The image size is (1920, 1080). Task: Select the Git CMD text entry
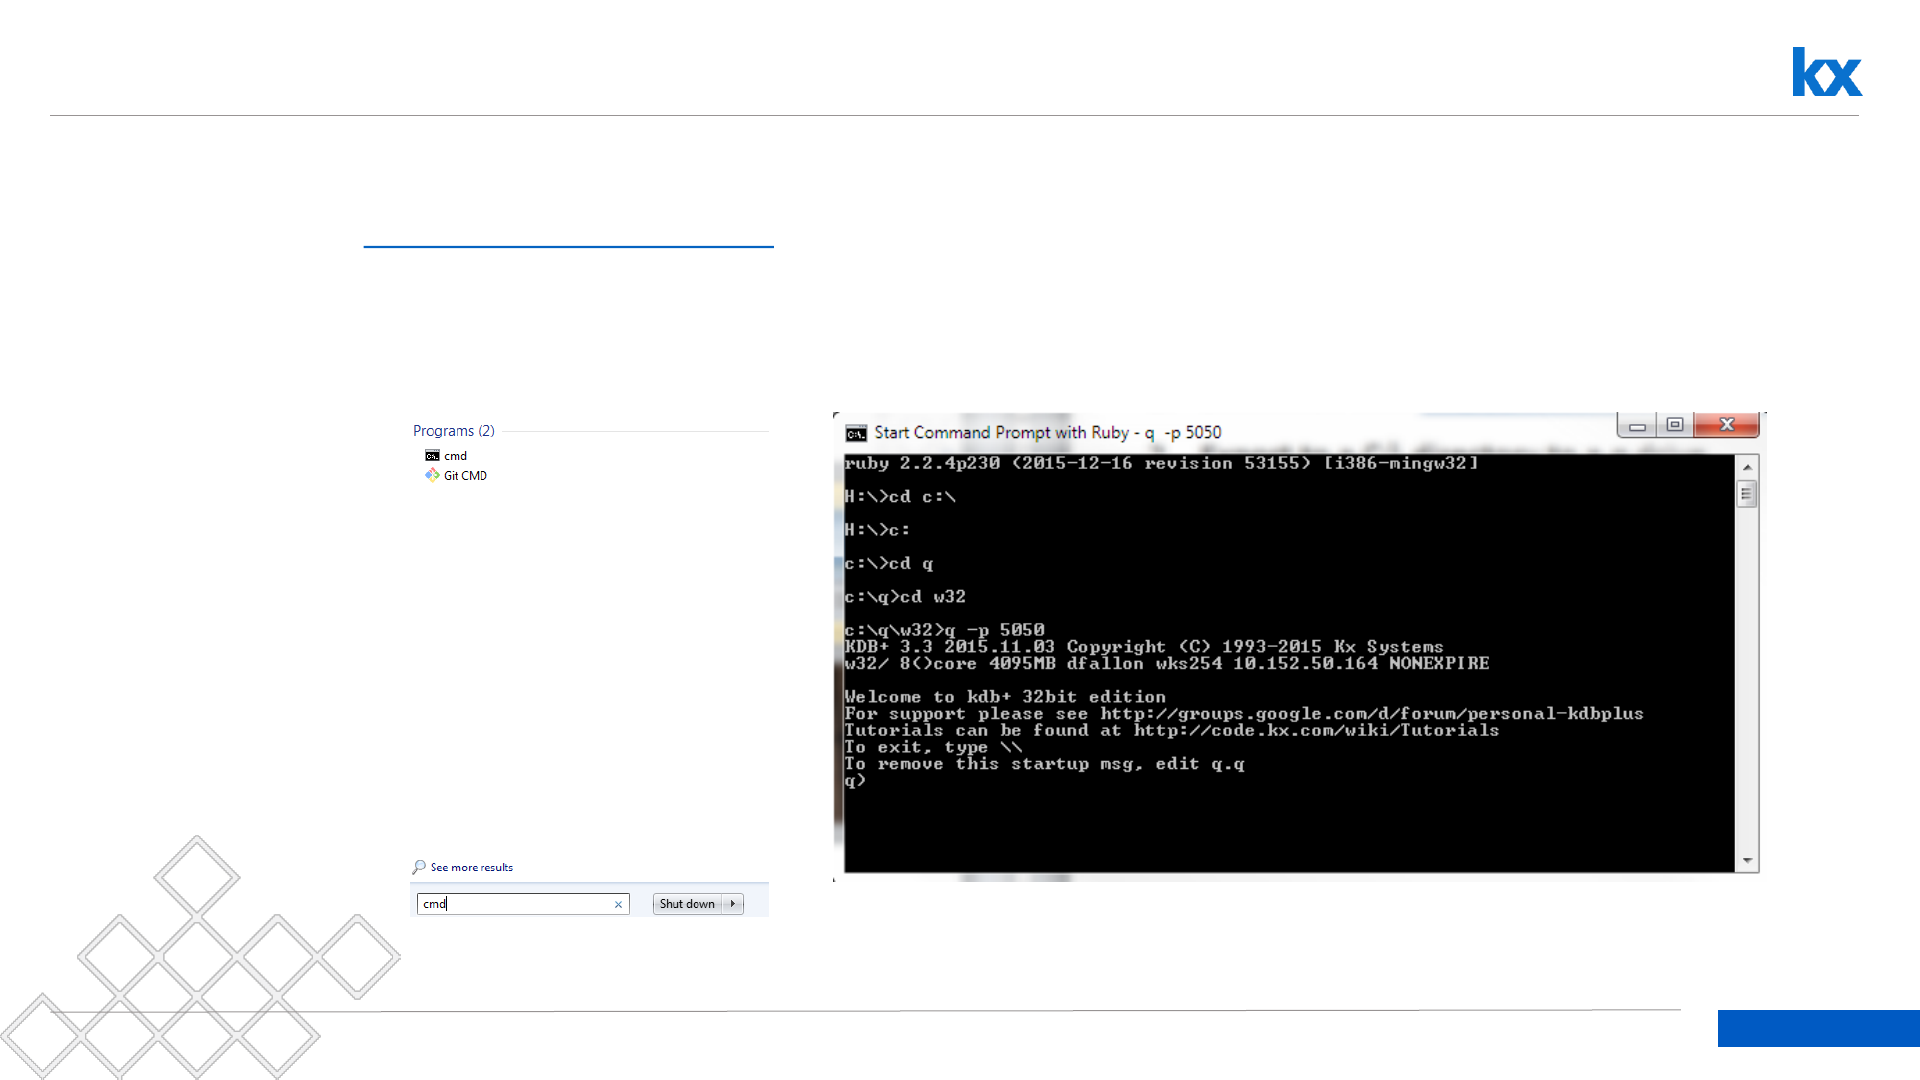coord(465,476)
